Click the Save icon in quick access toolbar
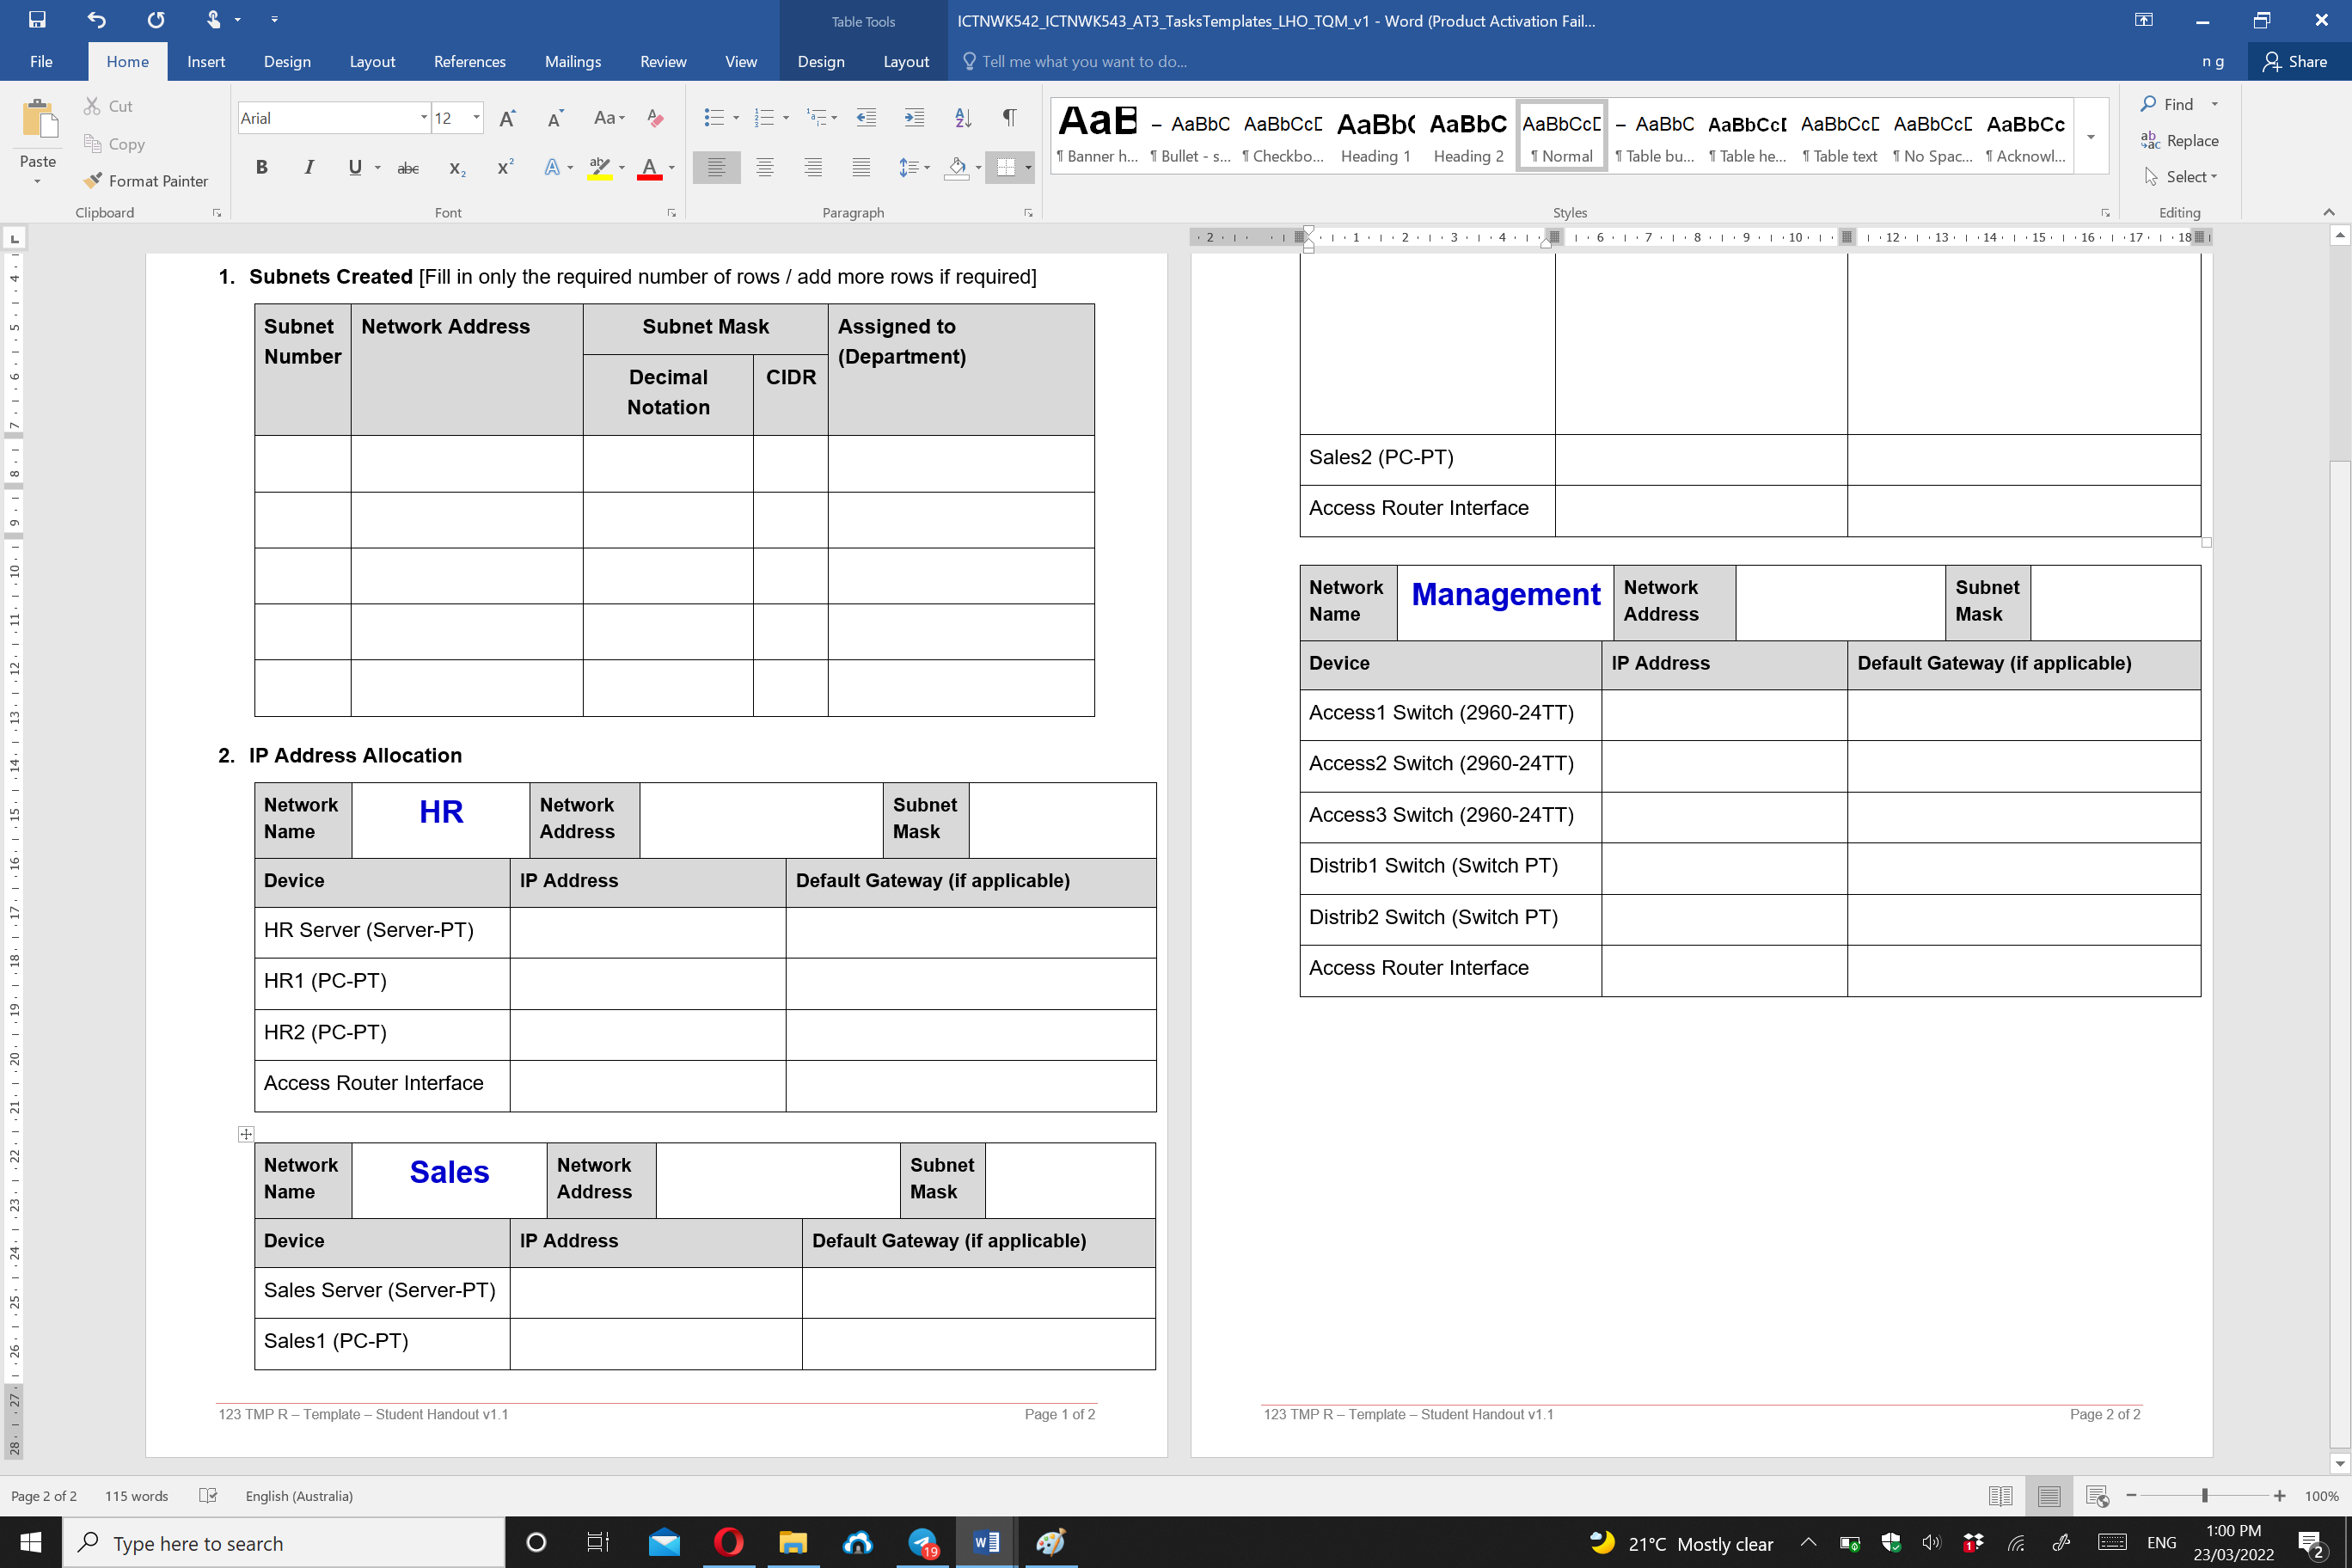This screenshot has height=1568, width=2352. [37, 19]
